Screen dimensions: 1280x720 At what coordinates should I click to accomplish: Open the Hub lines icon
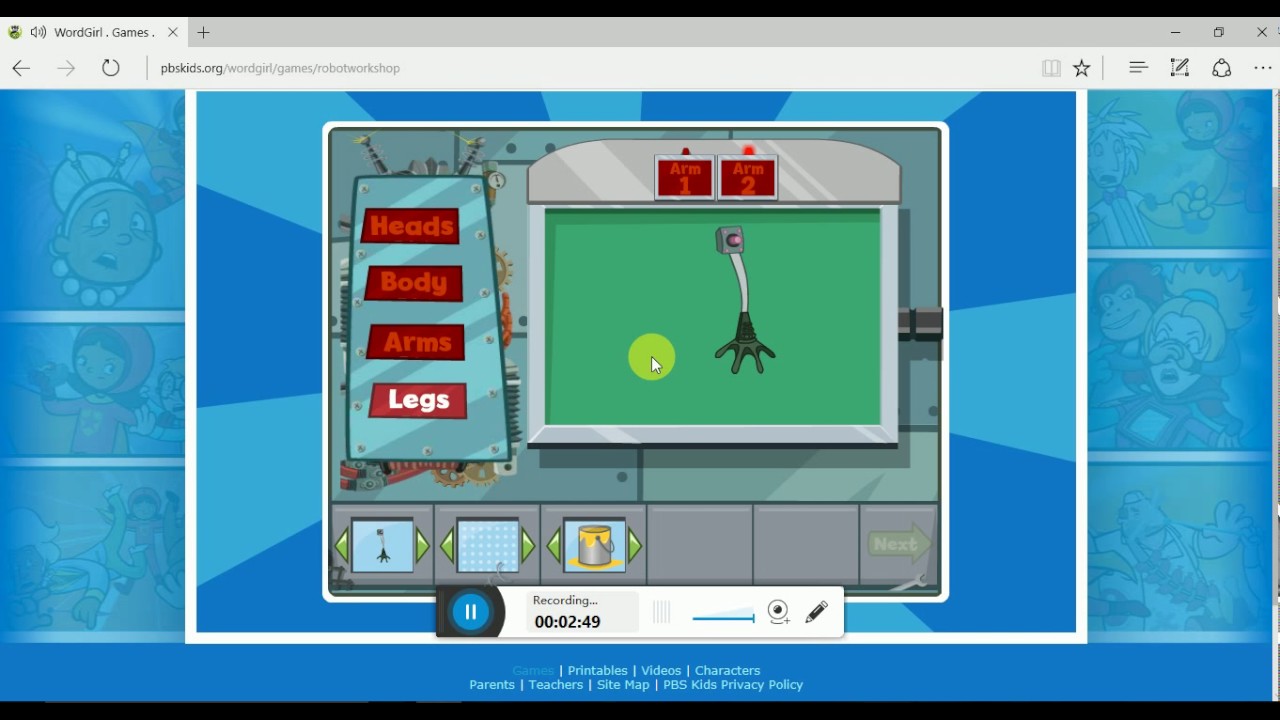tap(1138, 67)
